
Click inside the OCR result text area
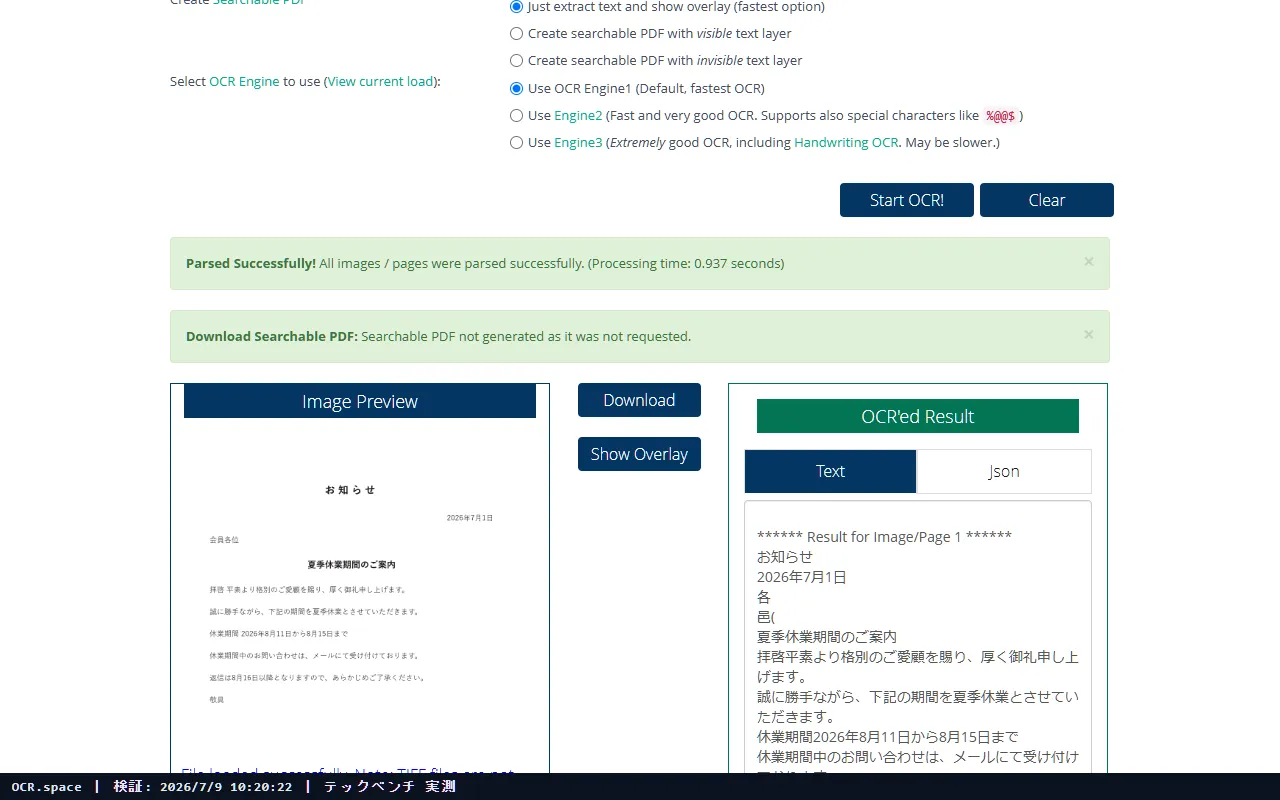pyautogui.click(x=918, y=637)
